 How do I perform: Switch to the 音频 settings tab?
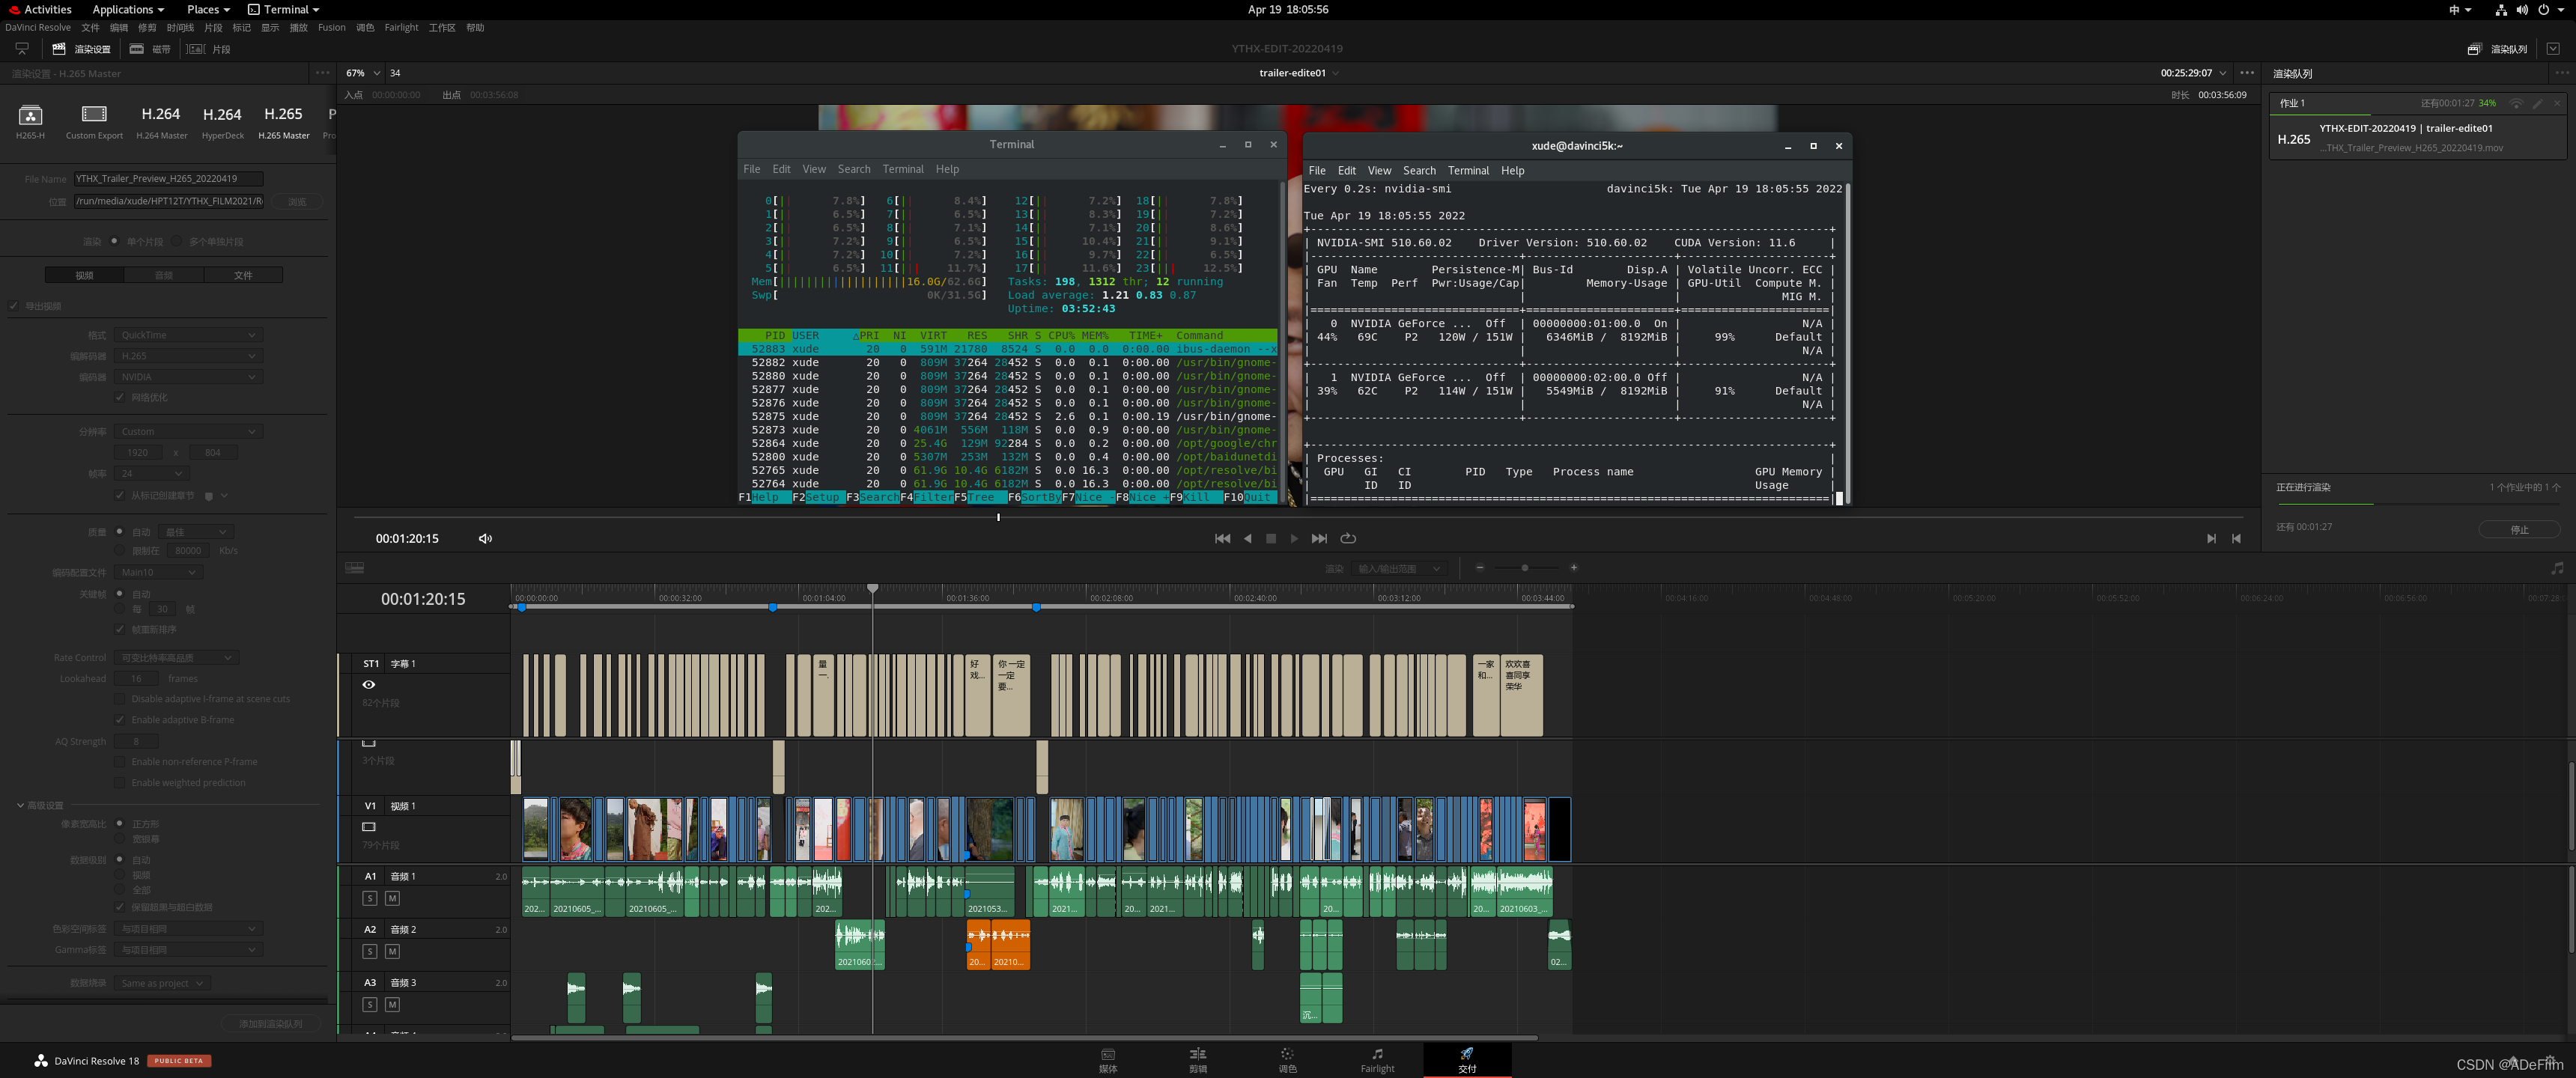pos(164,275)
